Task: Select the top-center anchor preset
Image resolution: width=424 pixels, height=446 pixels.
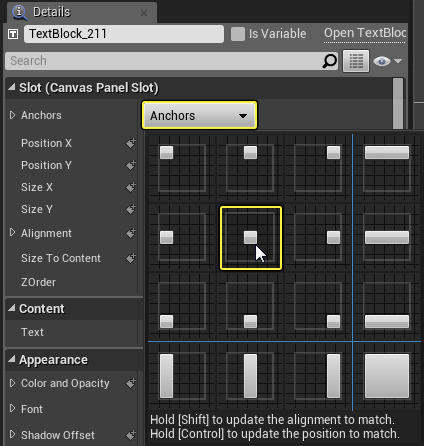Action: coord(250,167)
